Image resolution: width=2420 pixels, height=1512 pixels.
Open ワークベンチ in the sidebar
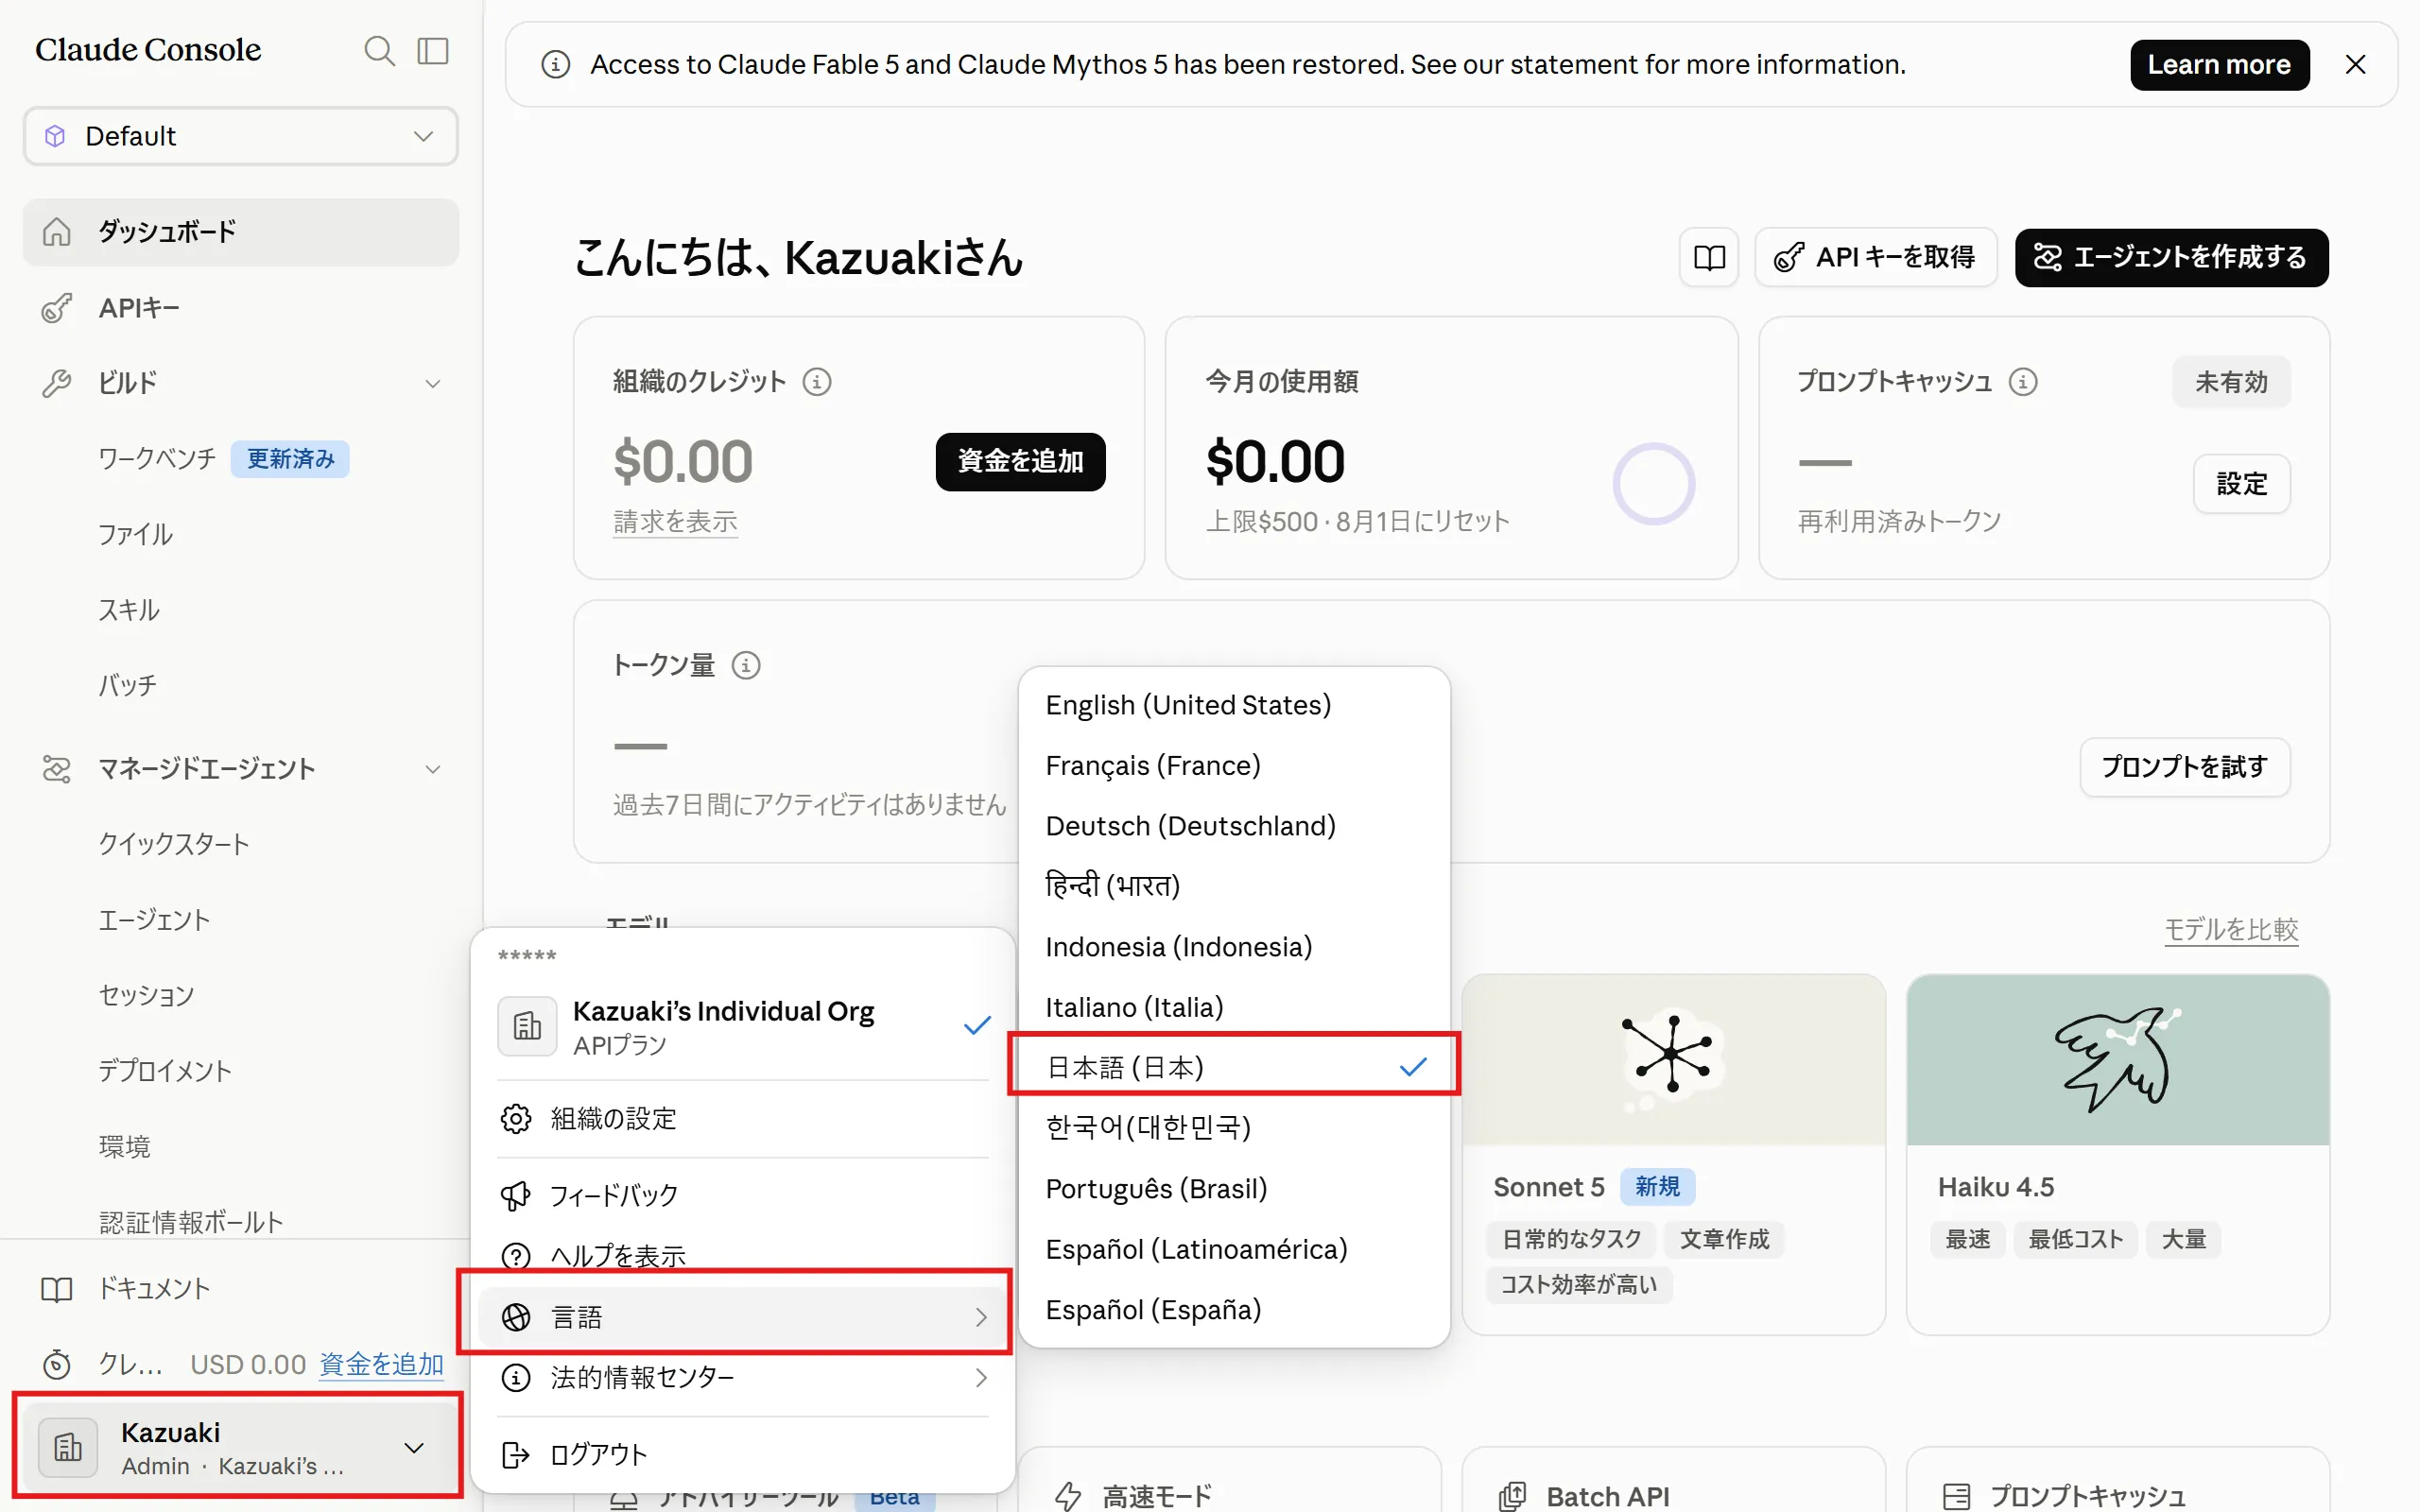[x=157, y=458]
